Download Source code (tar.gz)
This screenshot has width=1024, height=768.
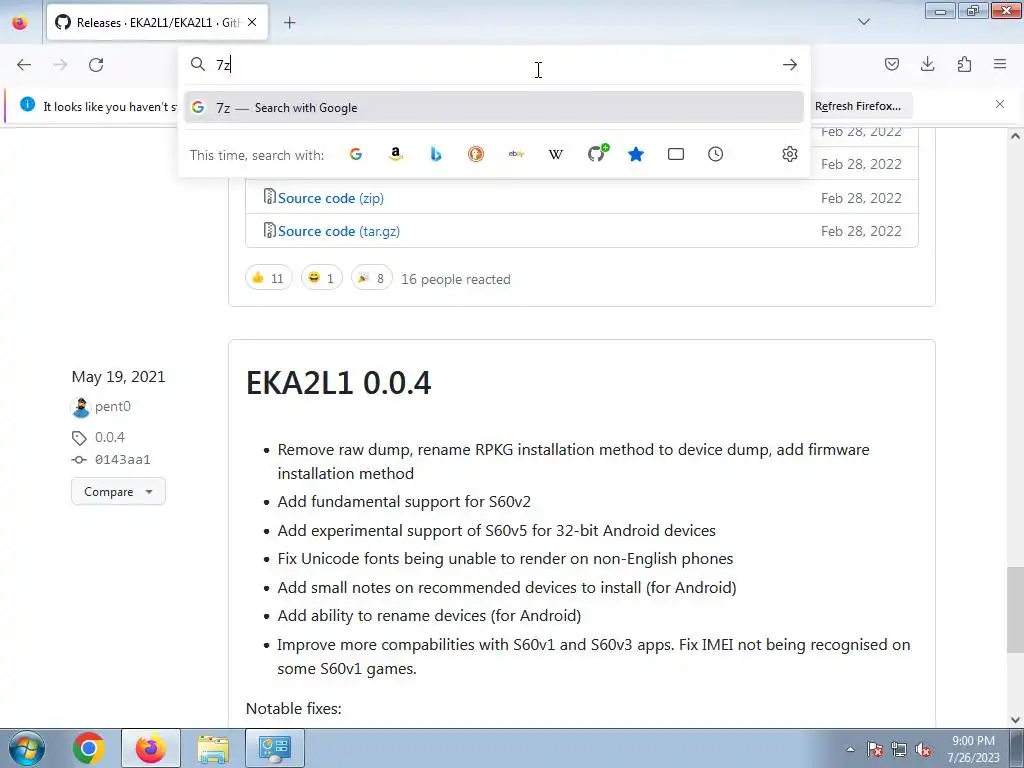[338, 231]
